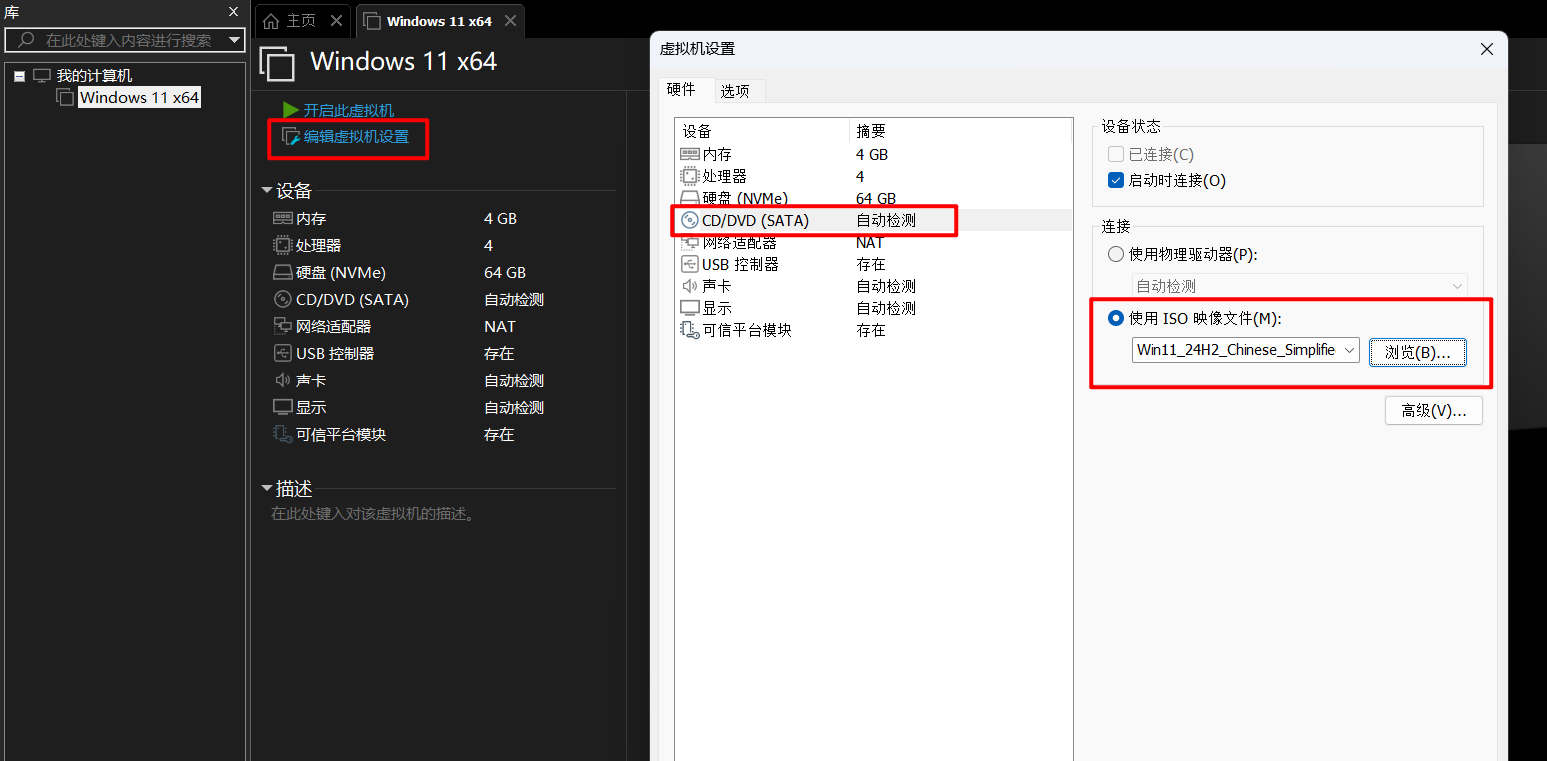Click the 处理器 icon in settings dialog list

point(690,176)
